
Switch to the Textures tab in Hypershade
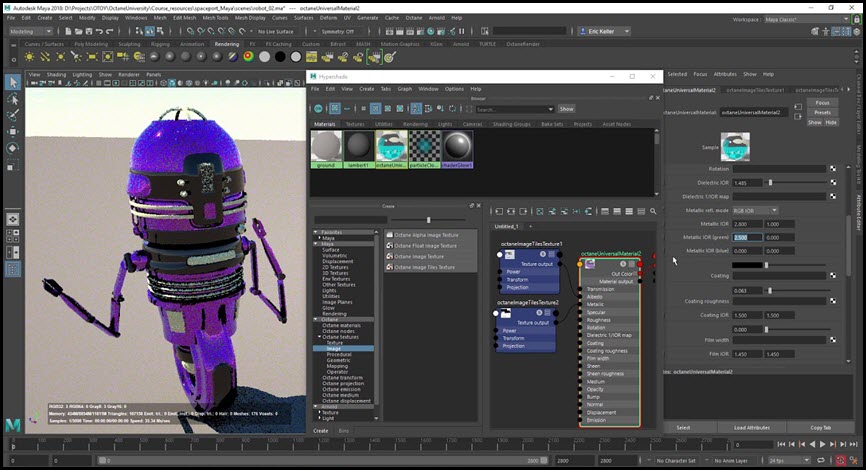(355, 124)
